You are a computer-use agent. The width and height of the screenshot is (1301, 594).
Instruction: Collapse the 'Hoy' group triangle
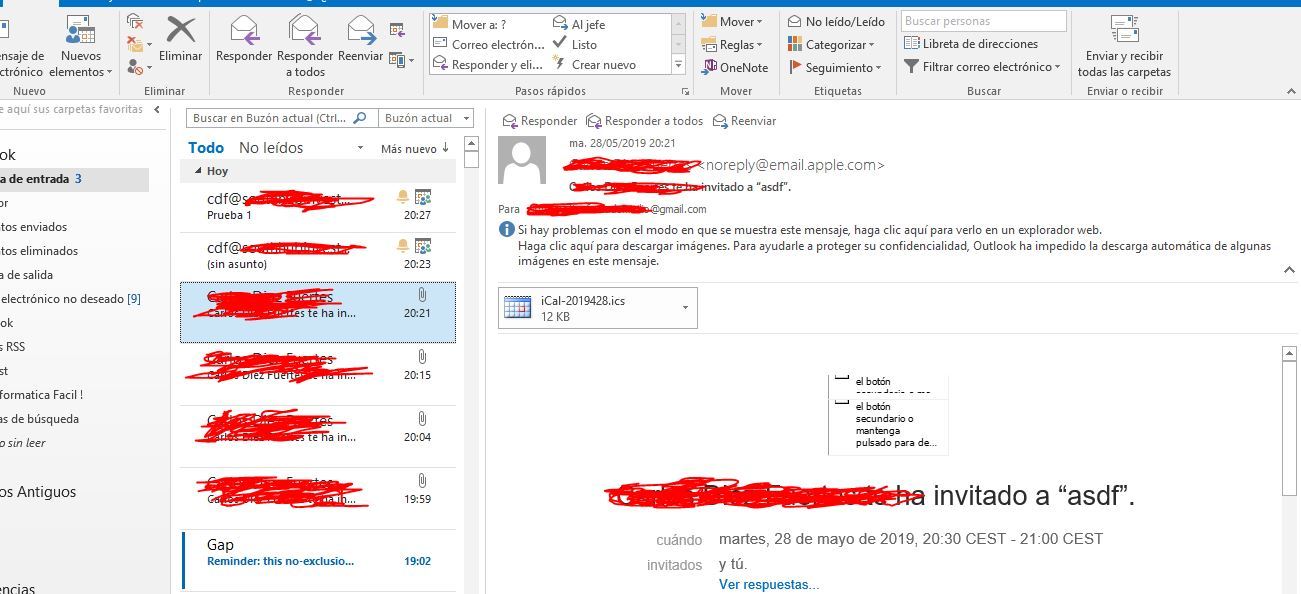pos(198,171)
